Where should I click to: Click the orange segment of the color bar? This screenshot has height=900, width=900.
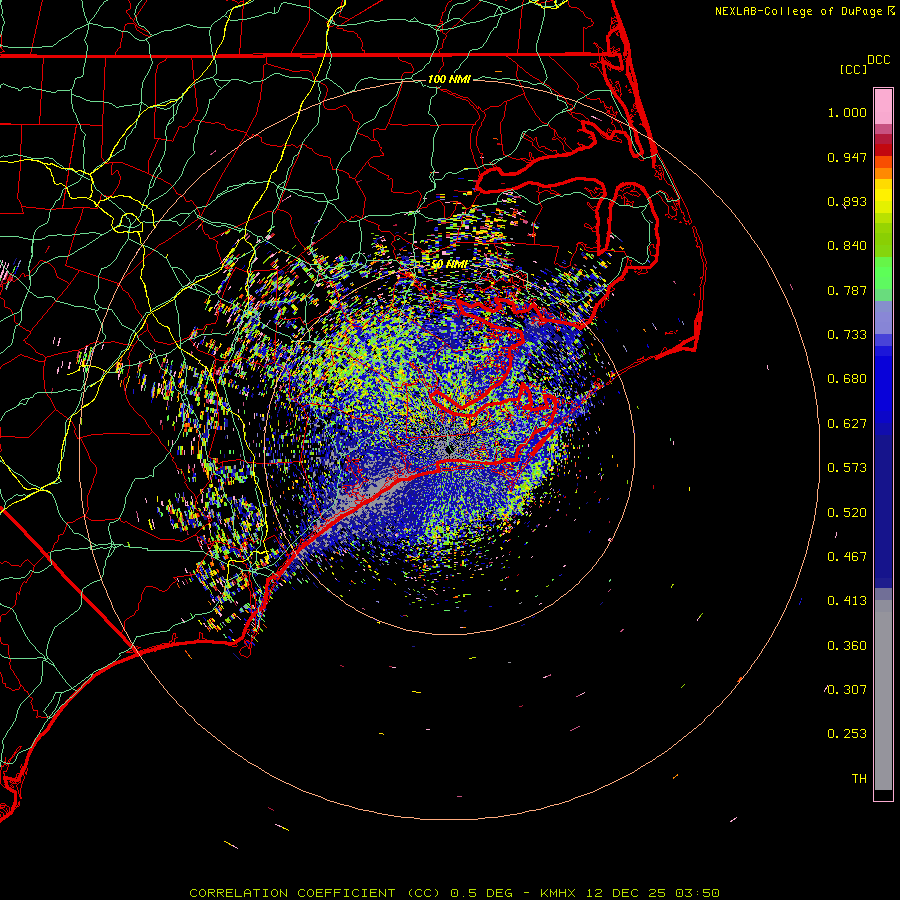pyautogui.click(x=883, y=173)
